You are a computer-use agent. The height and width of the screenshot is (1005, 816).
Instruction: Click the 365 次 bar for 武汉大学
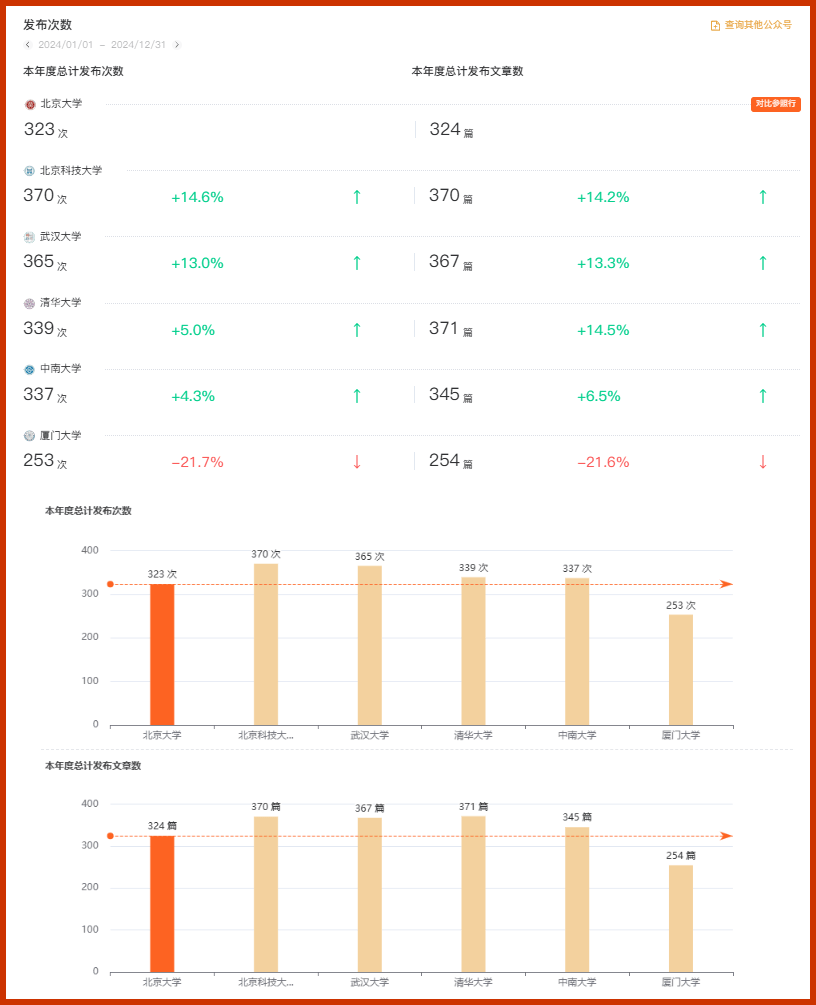pyautogui.click(x=370, y=645)
